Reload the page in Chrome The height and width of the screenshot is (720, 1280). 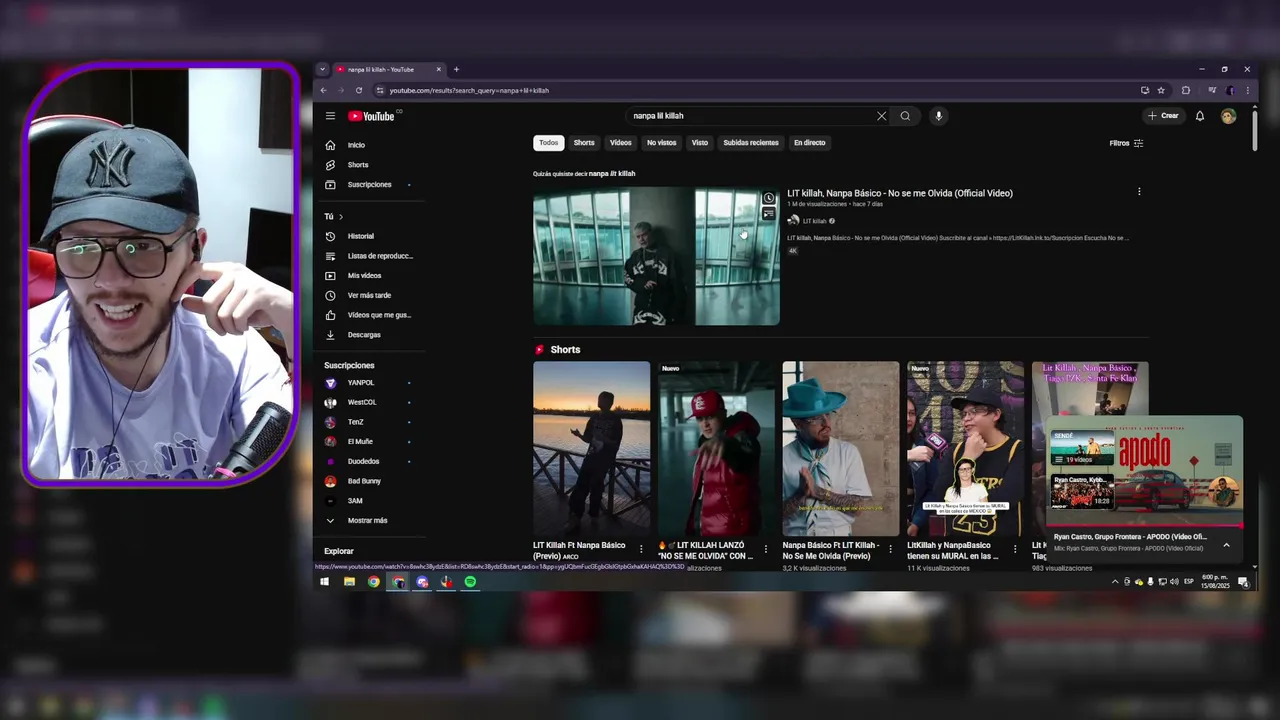pyautogui.click(x=358, y=90)
